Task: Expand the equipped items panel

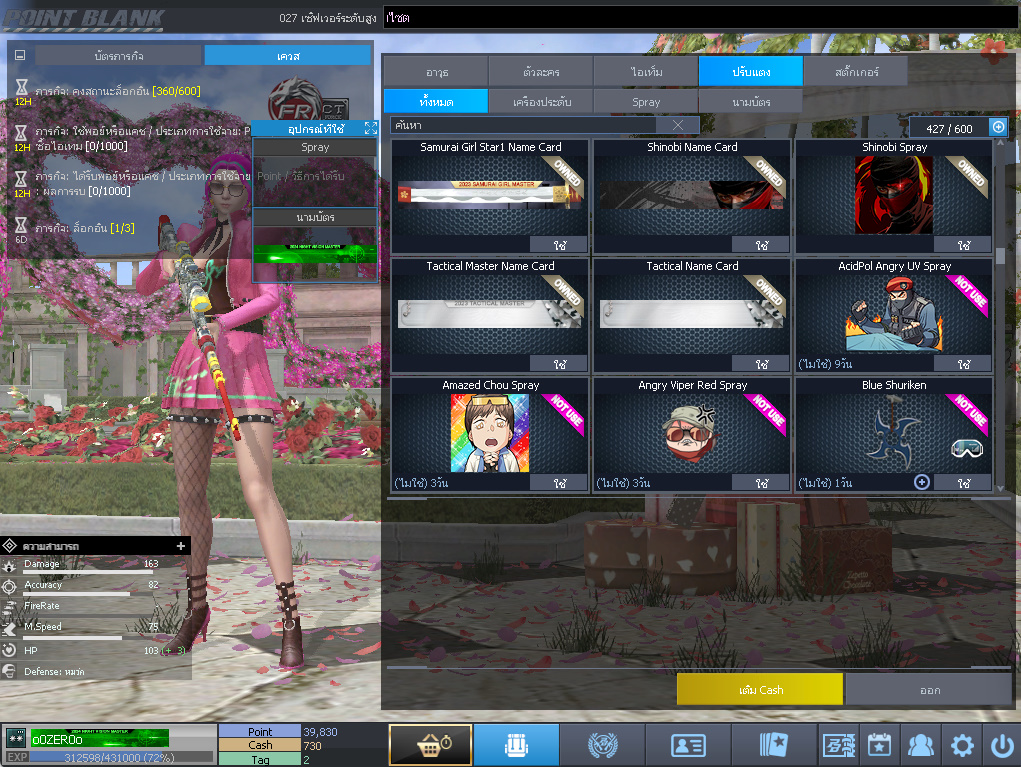Action: (x=370, y=128)
